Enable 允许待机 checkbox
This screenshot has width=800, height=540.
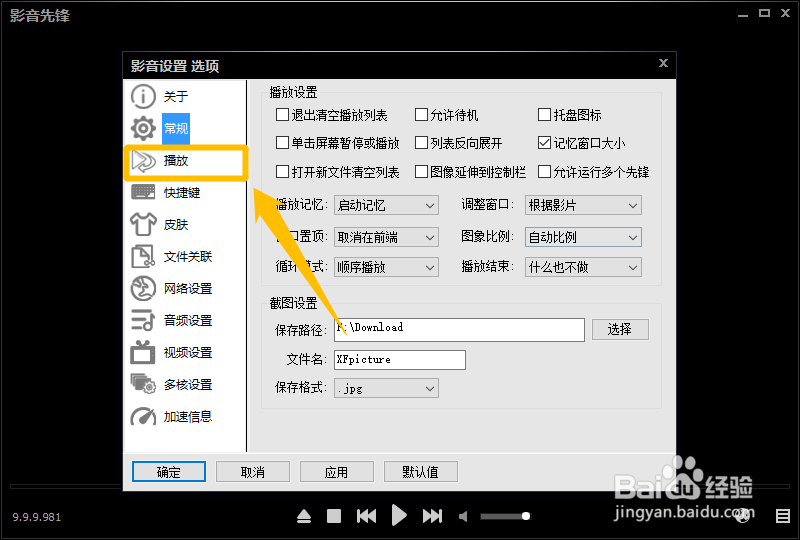coord(421,115)
